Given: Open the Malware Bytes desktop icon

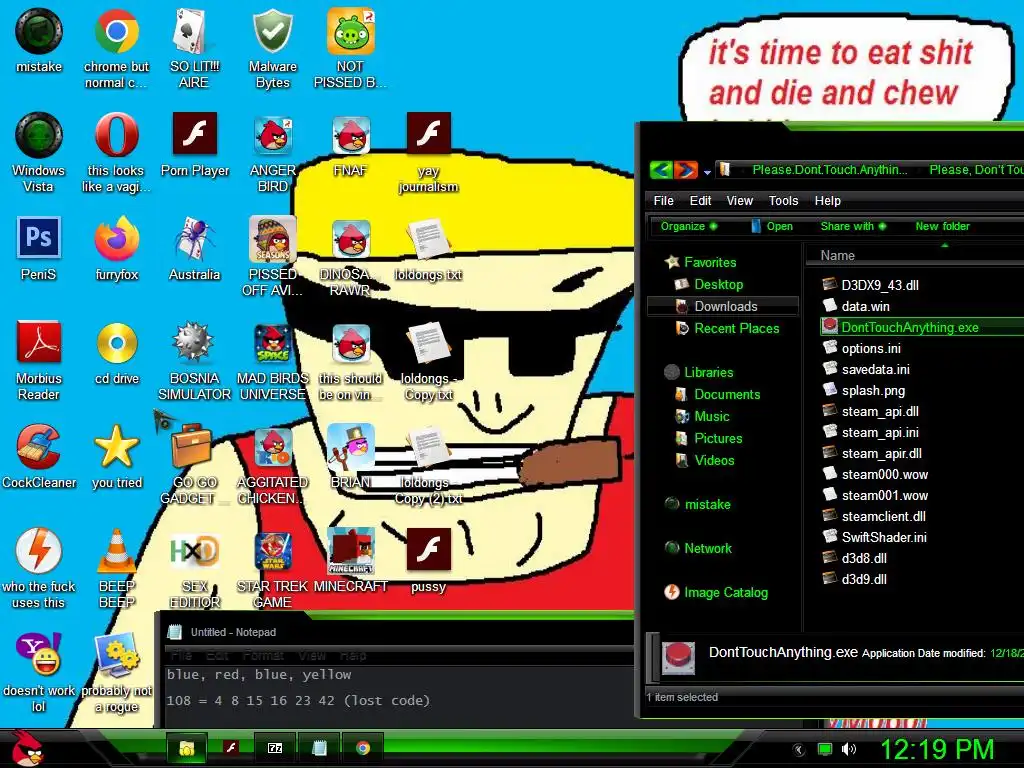Looking at the screenshot, I should pyautogui.click(x=272, y=49).
